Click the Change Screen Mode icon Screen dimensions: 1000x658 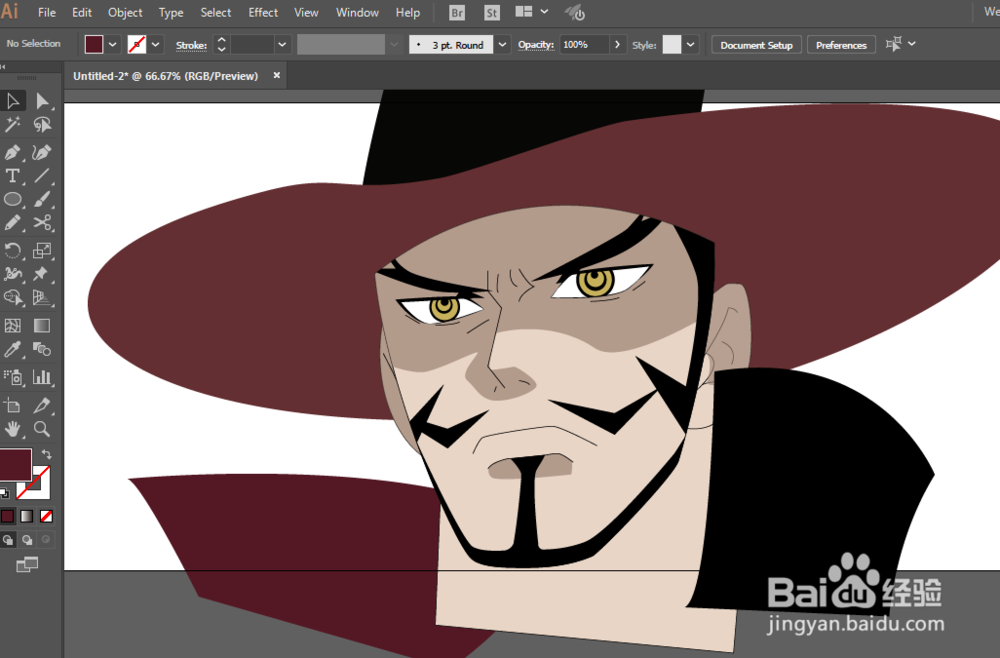(x=27, y=564)
